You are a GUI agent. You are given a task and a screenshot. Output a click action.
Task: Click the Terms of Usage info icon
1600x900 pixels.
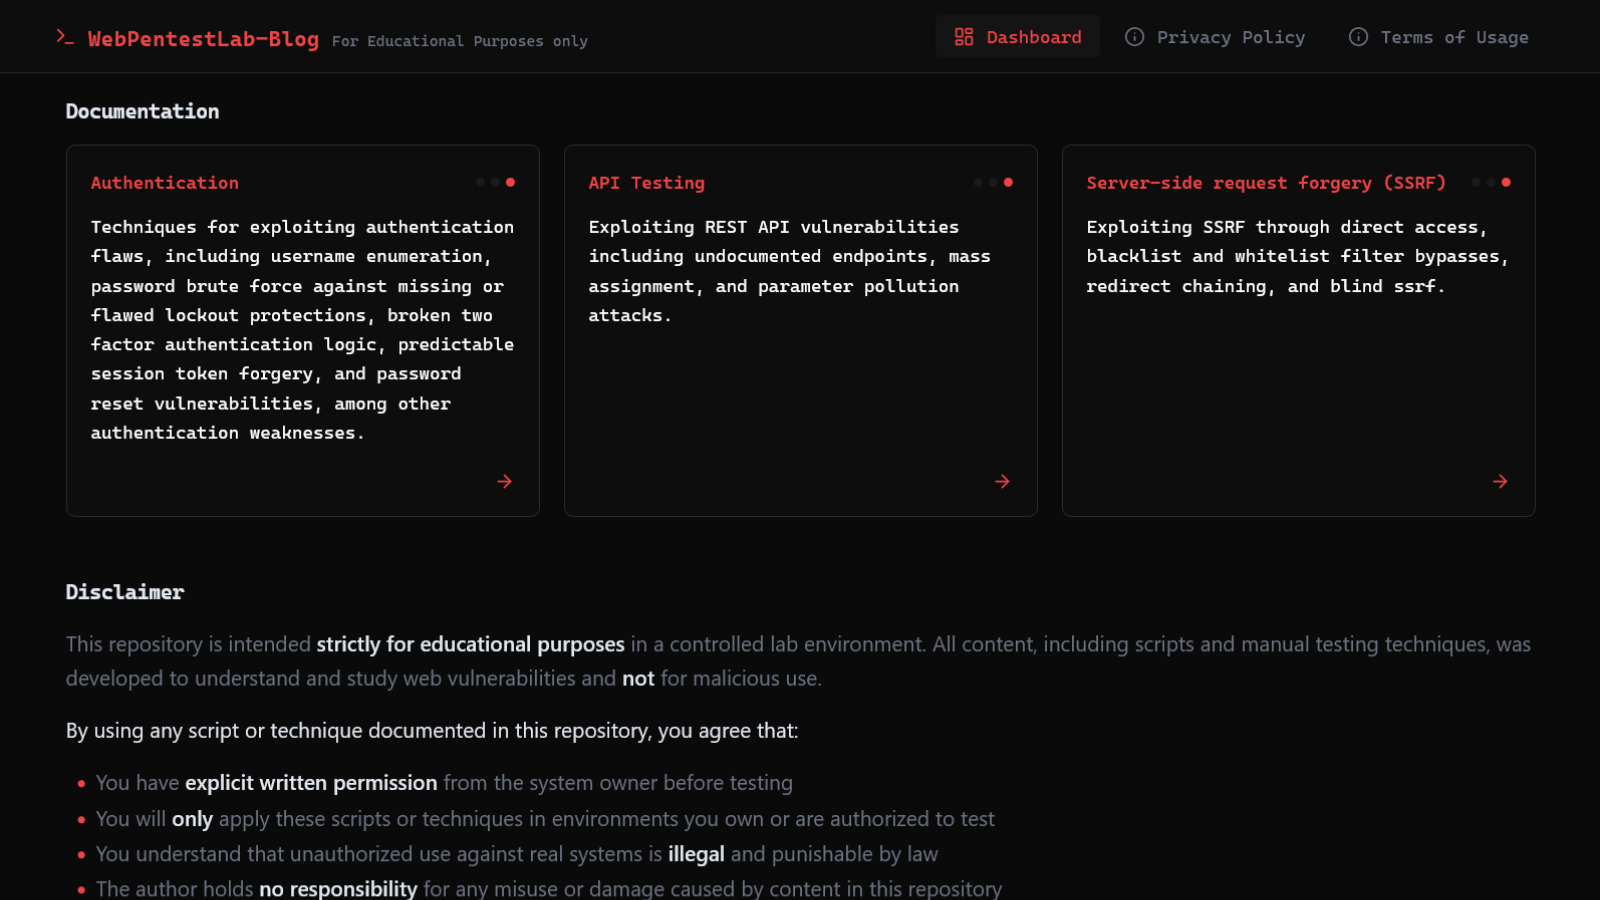[x=1358, y=37]
